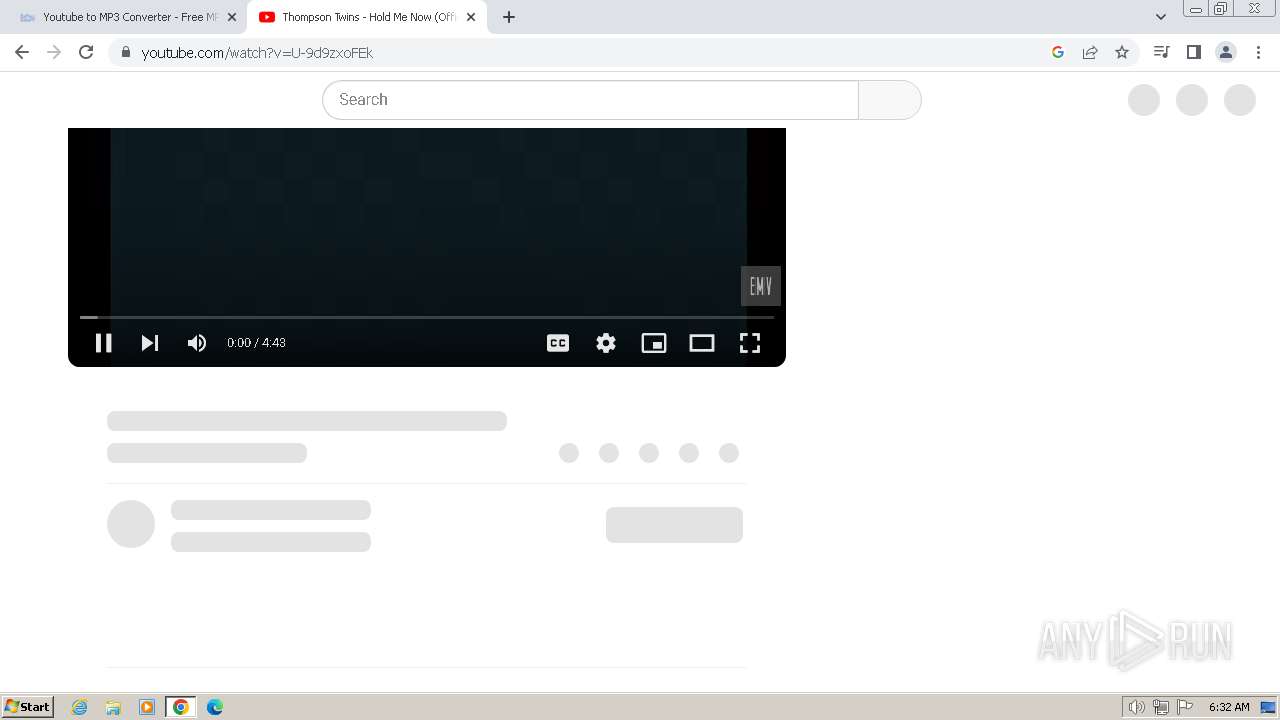Skip to the next video
The width and height of the screenshot is (1280, 720).
[150, 343]
